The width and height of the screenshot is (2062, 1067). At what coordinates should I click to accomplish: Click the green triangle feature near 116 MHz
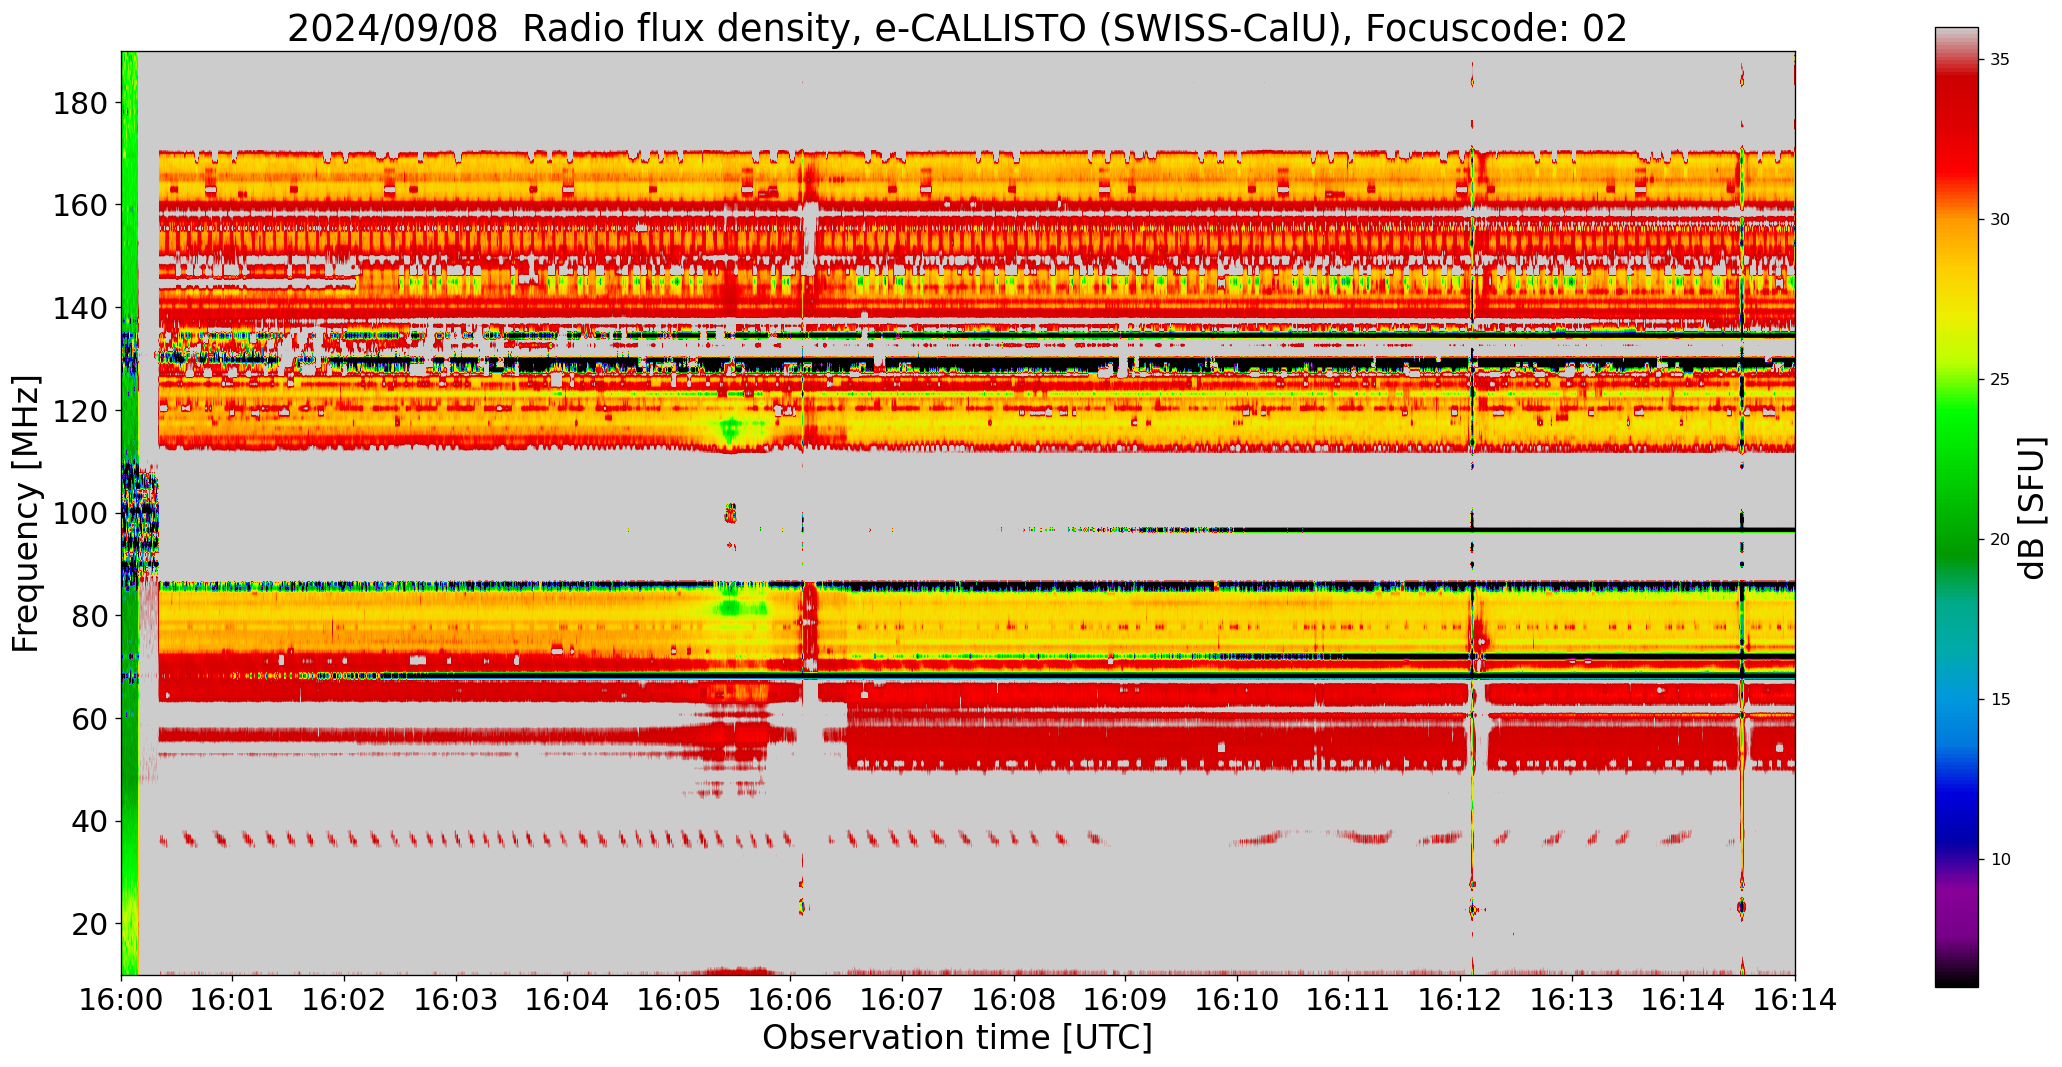click(x=729, y=432)
